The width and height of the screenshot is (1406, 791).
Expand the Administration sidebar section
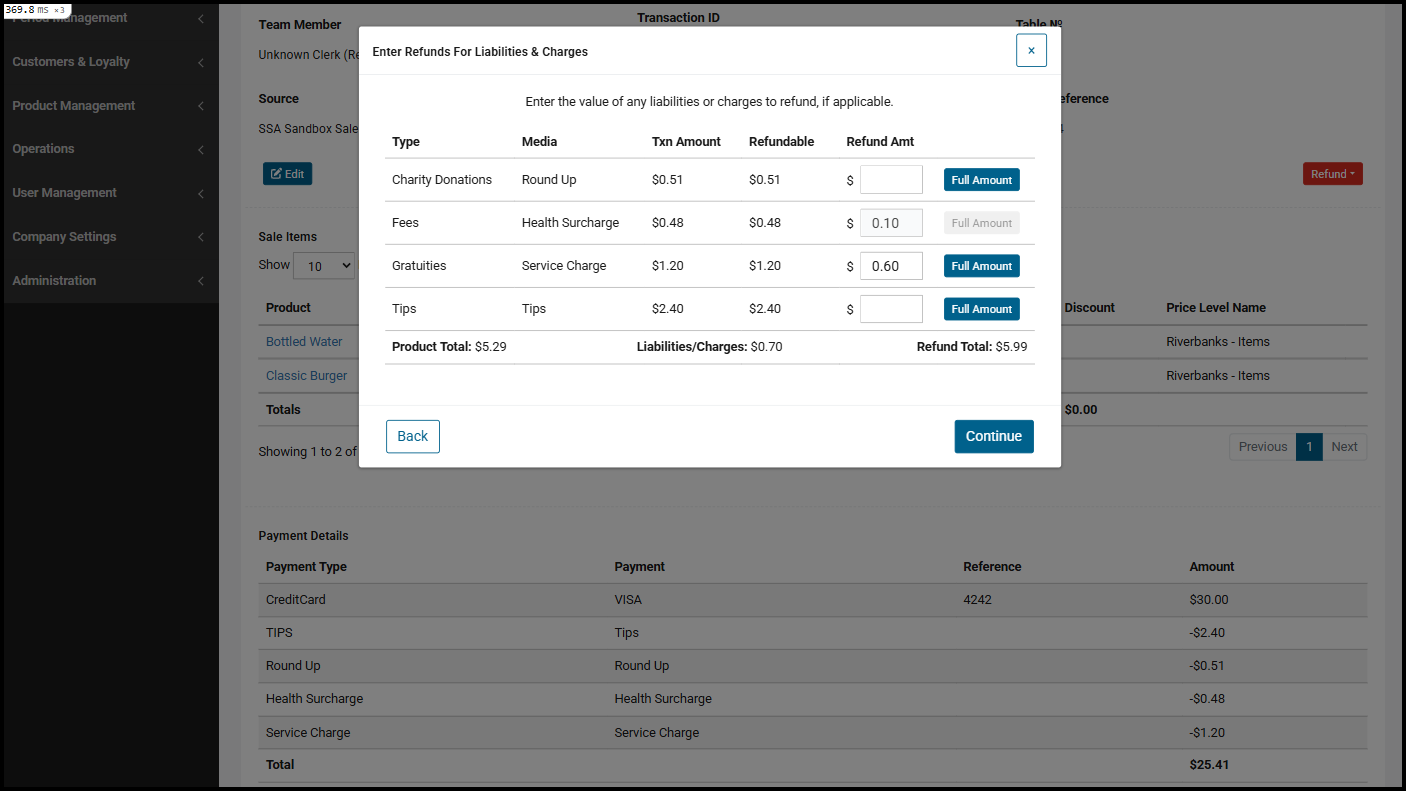point(108,281)
